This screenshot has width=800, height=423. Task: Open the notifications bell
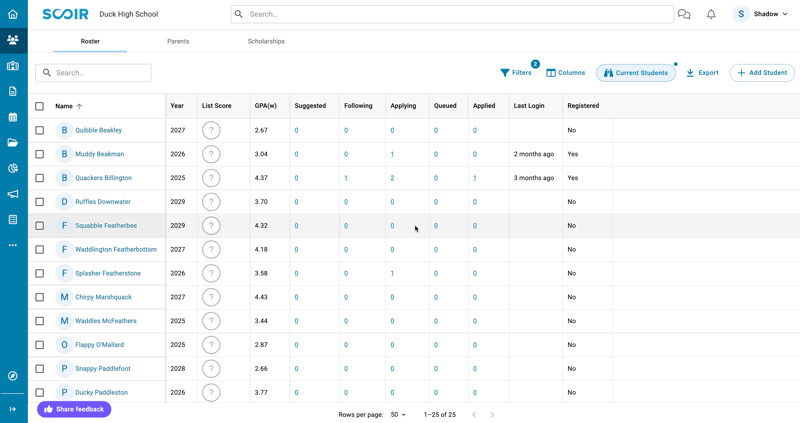tap(711, 15)
